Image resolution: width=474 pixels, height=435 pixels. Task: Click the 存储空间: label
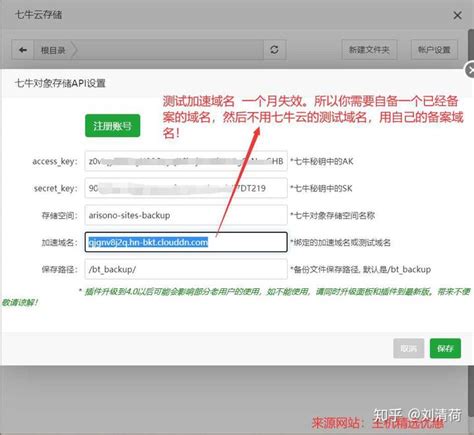click(x=60, y=216)
